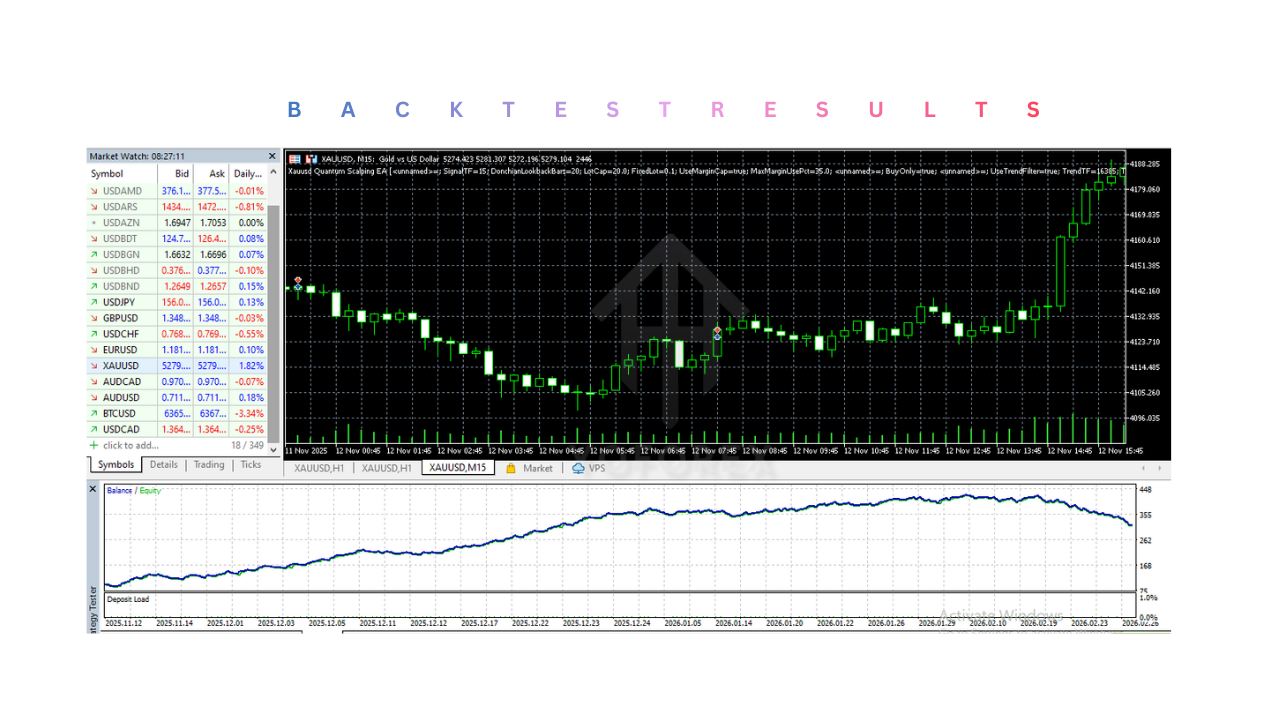The height and width of the screenshot is (720, 1280).
Task: Switch to the Trading tab
Action: pyautogui.click(x=210, y=464)
